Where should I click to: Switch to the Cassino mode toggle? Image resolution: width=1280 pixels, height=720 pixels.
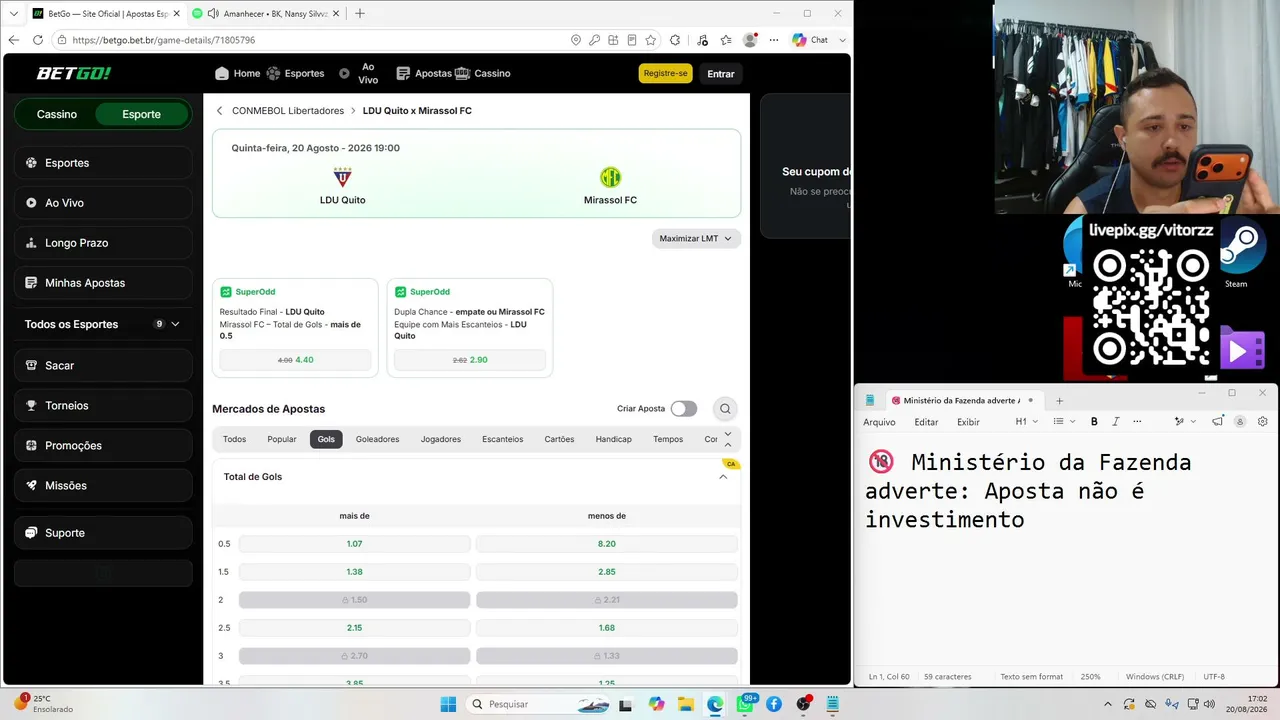(57, 114)
